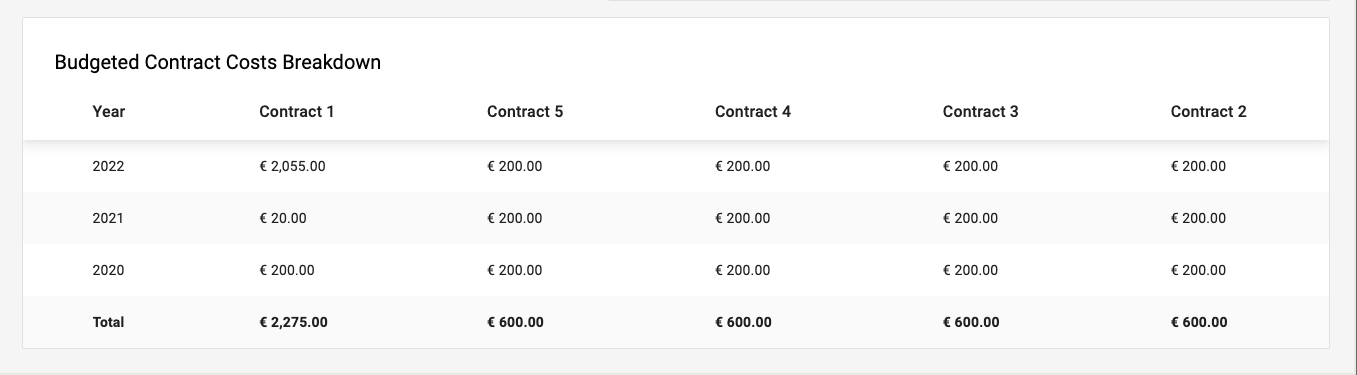Select the Contract 3 total of € 600.00
The image size is (1357, 375).
pos(971,322)
